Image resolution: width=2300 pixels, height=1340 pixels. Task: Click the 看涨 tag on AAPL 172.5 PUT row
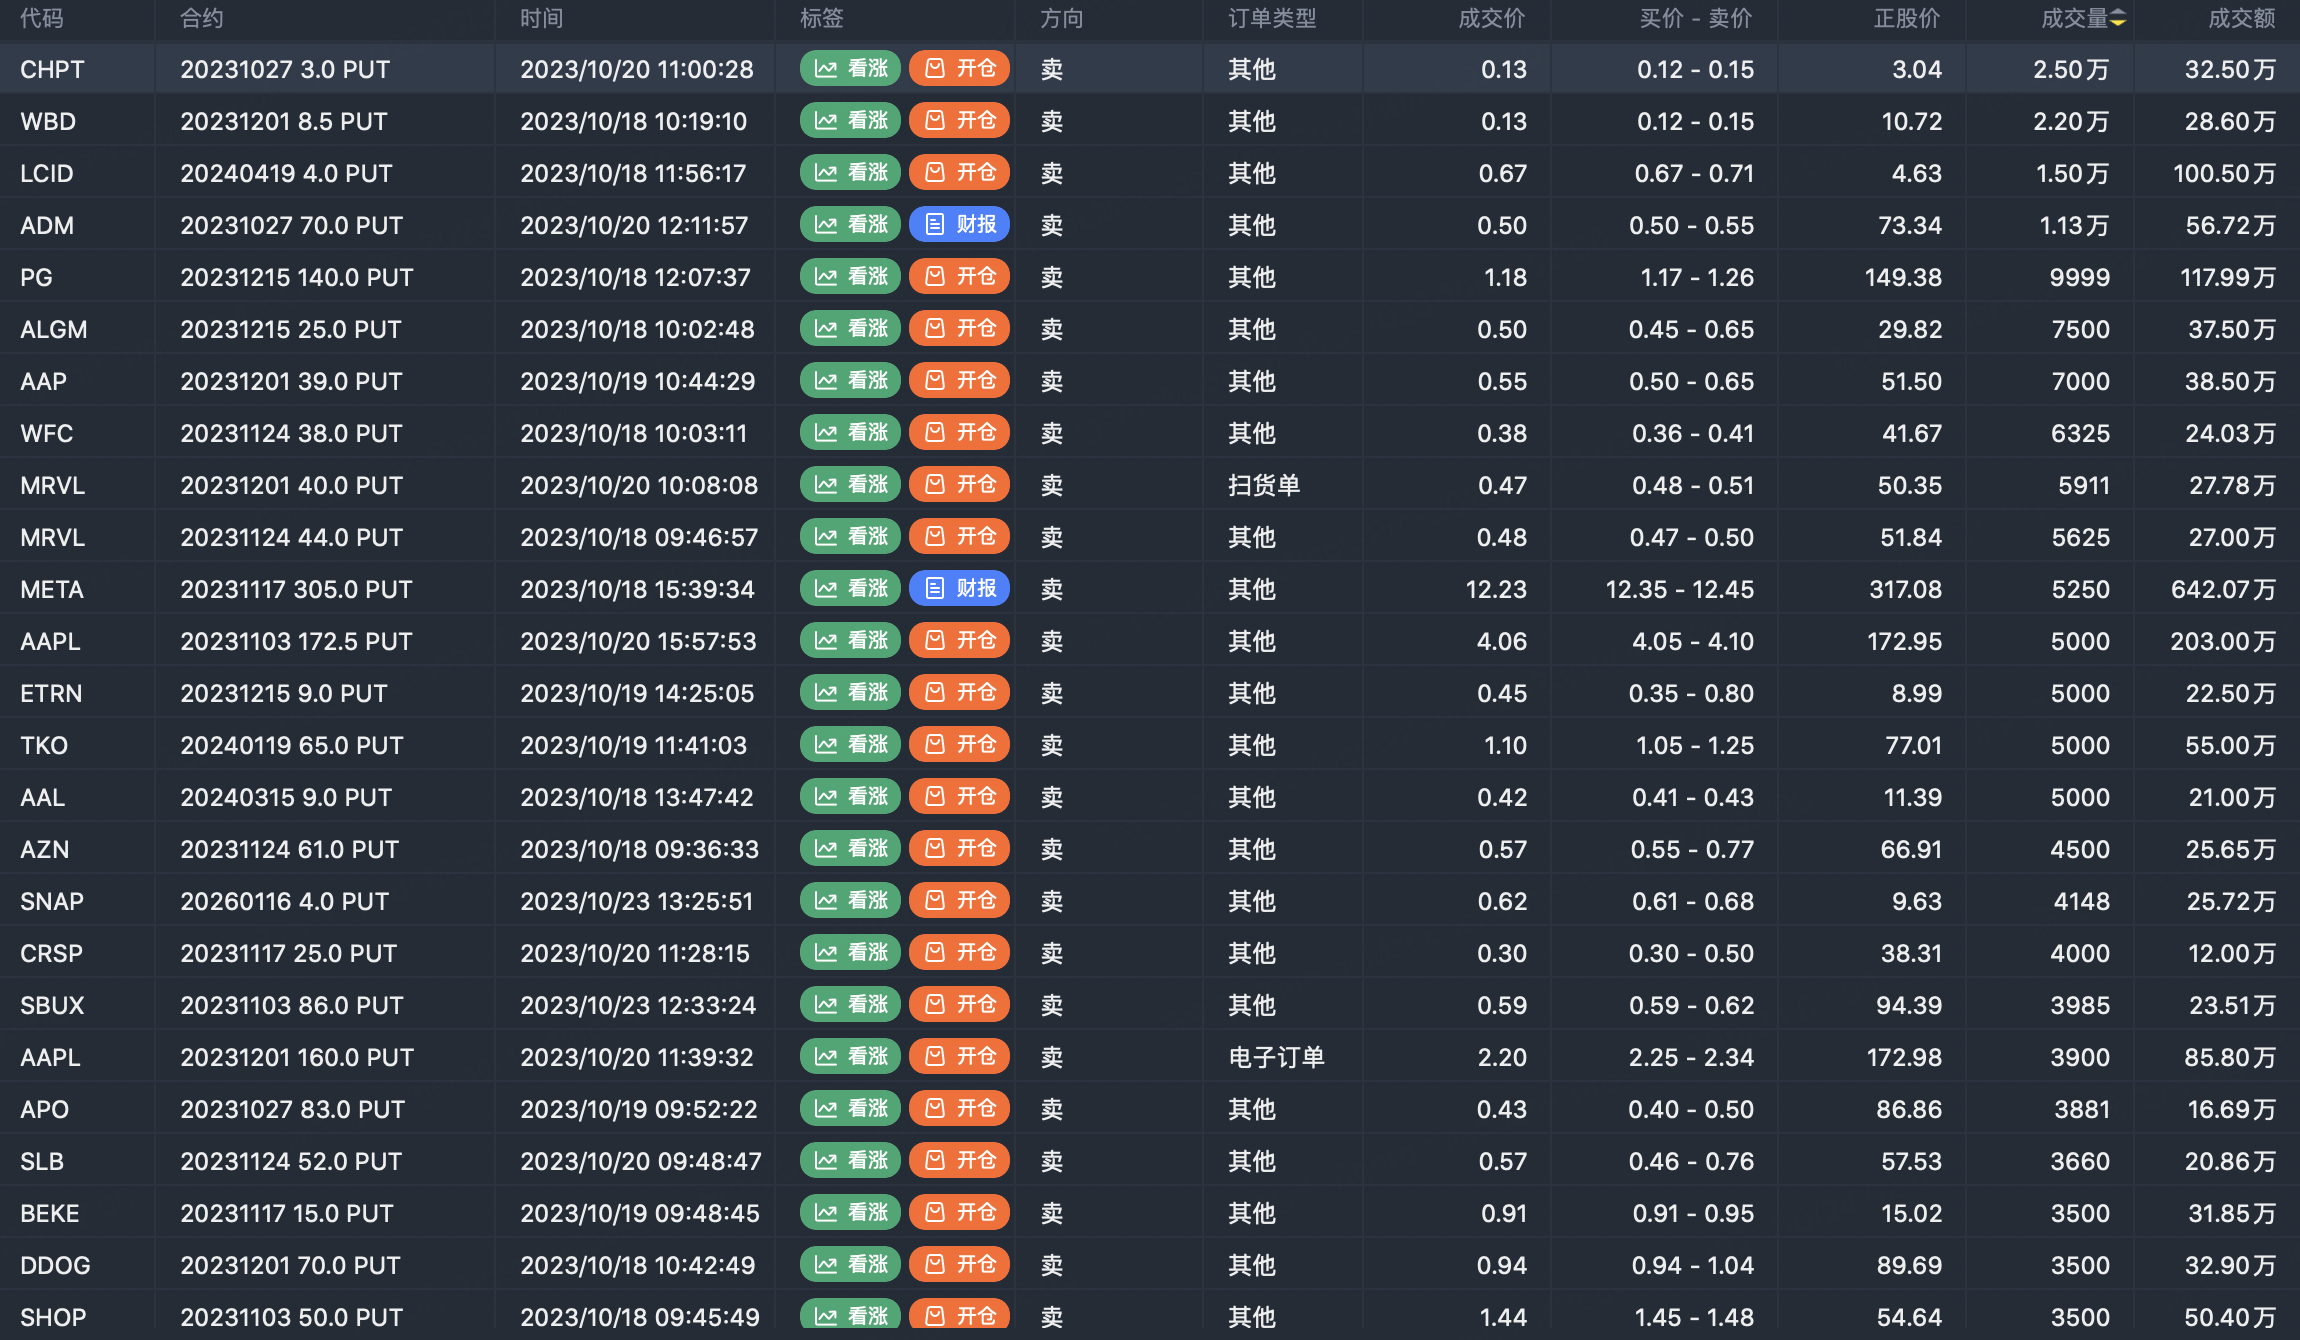coord(850,641)
